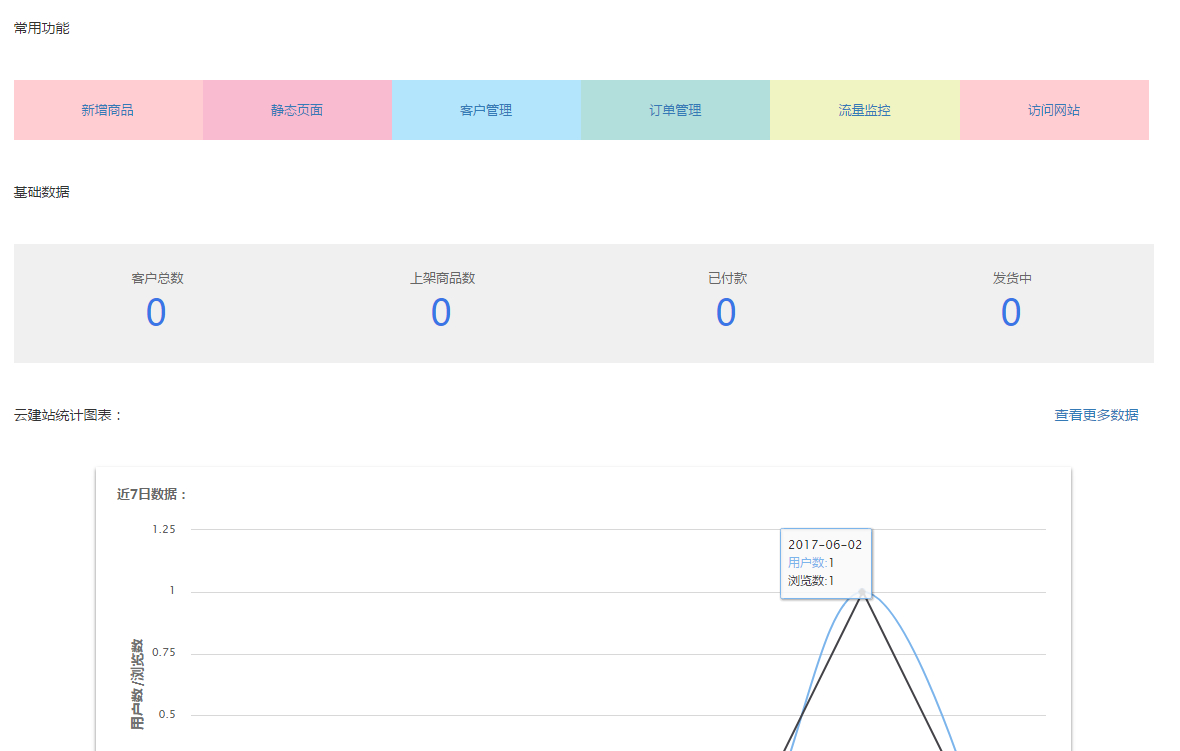Click the 客户总数 label
This screenshot has width=1180, height=751.
point(157,278)
